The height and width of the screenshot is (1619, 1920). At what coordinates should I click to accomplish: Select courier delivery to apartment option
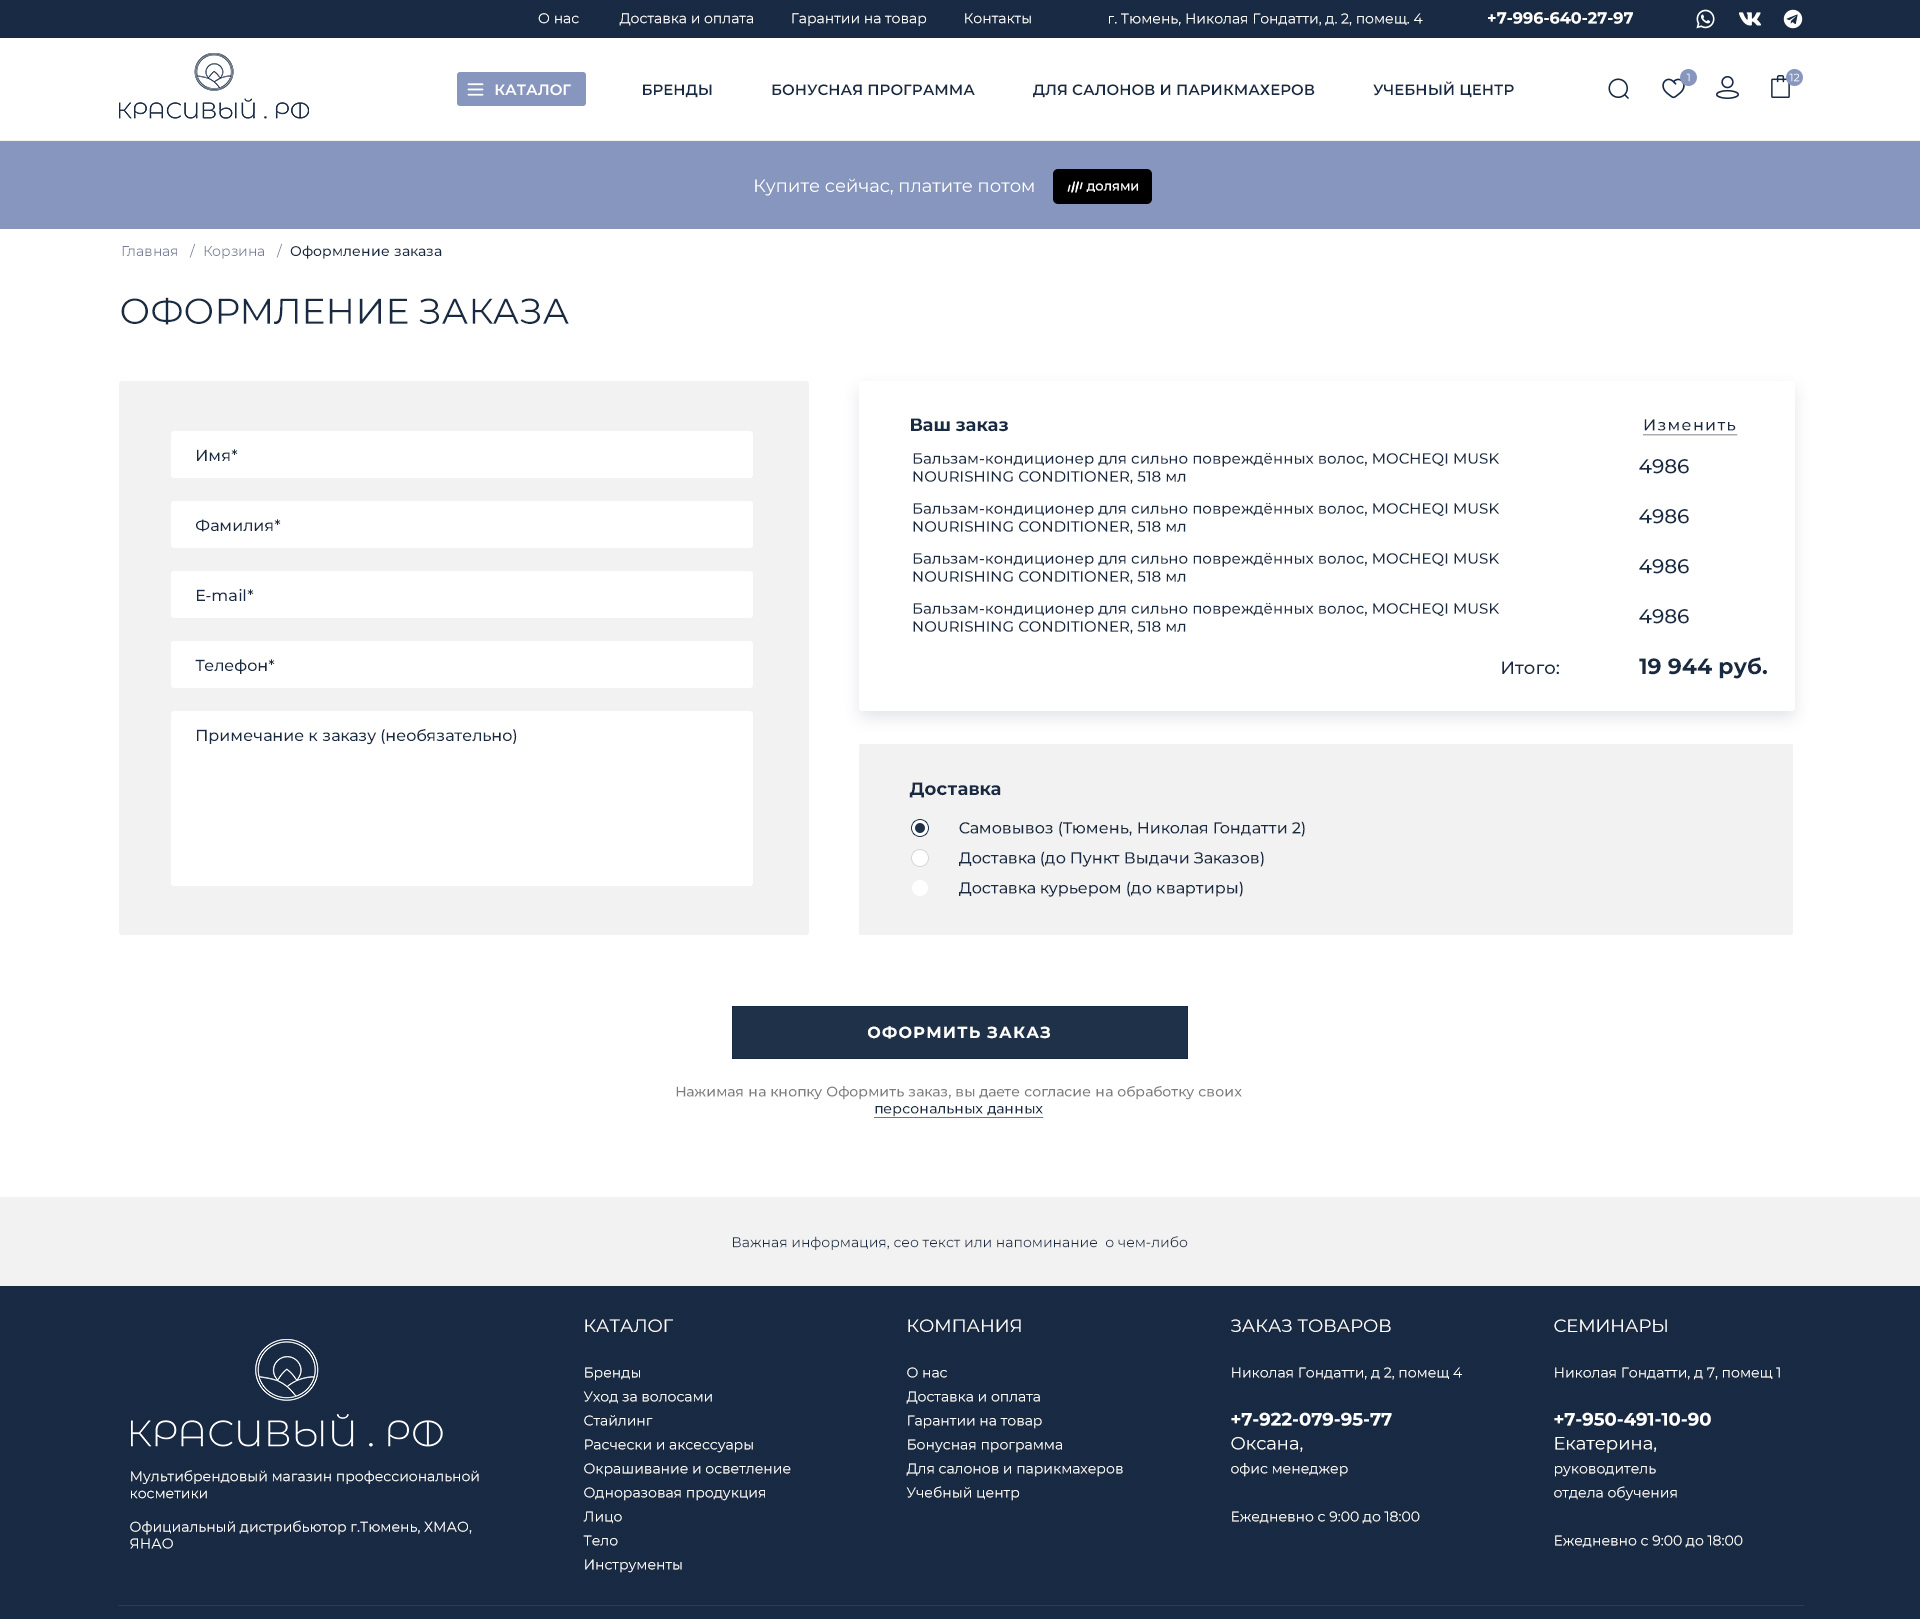point(920,888)
